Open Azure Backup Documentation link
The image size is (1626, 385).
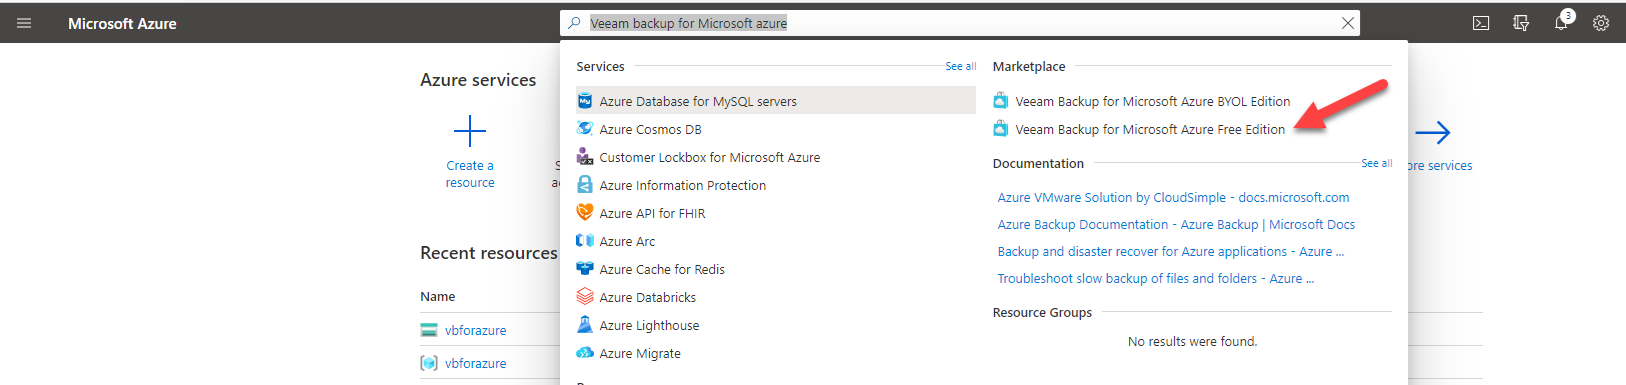[x=1176, y=225]
